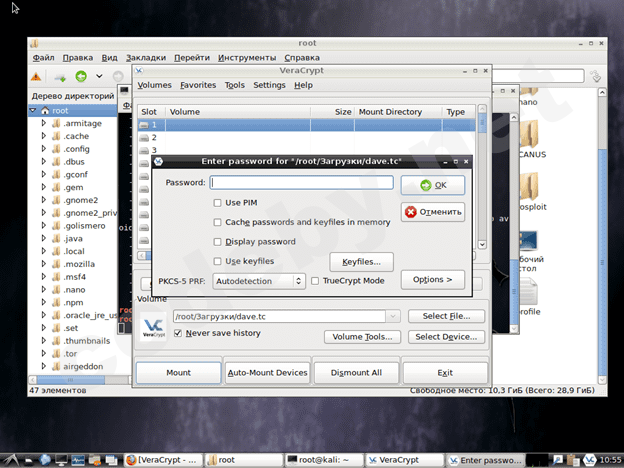Open the VeraCrypt Settings menu
The width and height of the screenshot is (624, 468).
coord(269,85)
